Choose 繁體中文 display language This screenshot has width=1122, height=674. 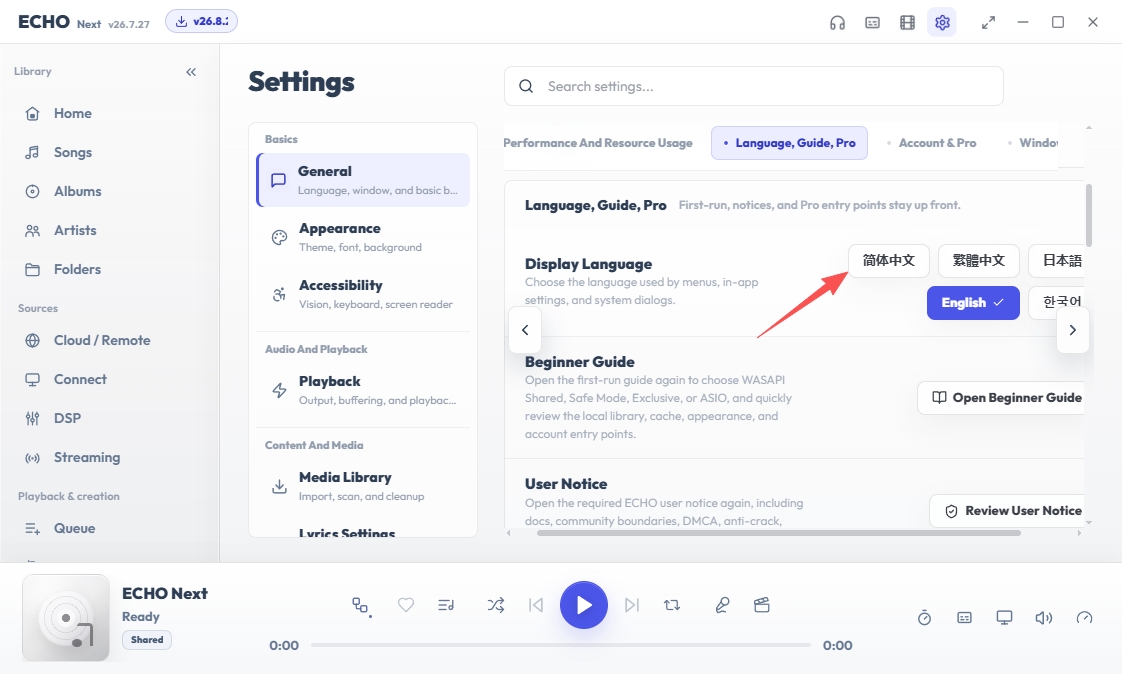click(x=978, y=260)
